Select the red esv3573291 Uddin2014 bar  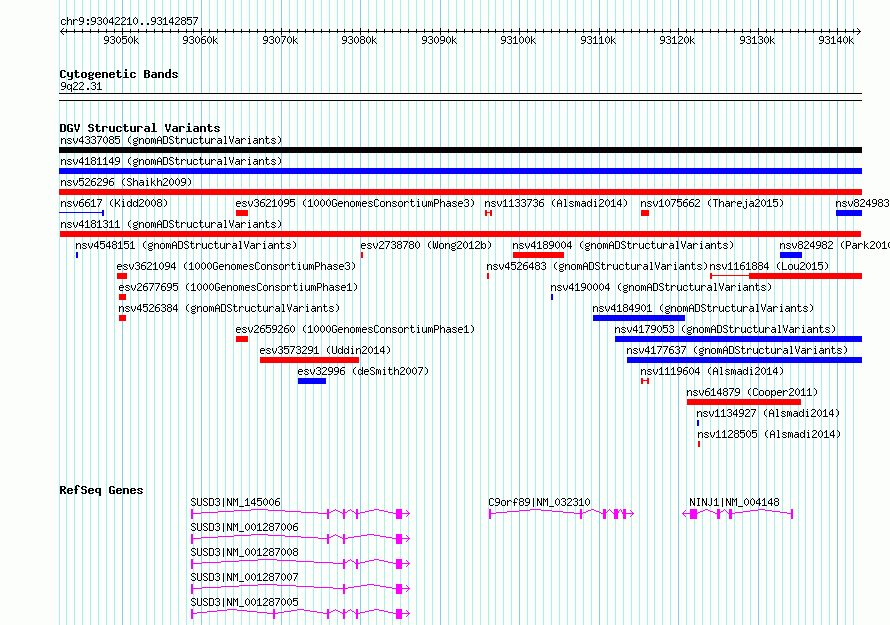pos(309,360)
